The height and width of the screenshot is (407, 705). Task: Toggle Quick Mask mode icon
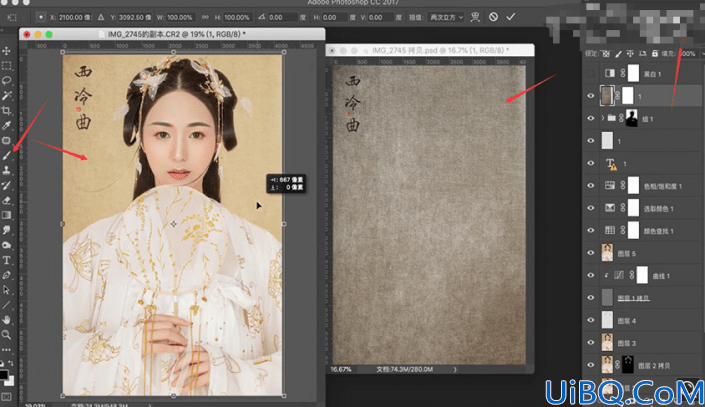pyautogui.click(x=6, y=397)
